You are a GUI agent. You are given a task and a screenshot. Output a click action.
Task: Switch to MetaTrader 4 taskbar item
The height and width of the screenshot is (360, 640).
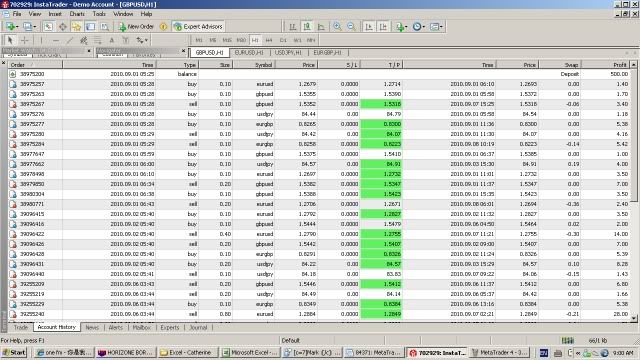[499, 353]
